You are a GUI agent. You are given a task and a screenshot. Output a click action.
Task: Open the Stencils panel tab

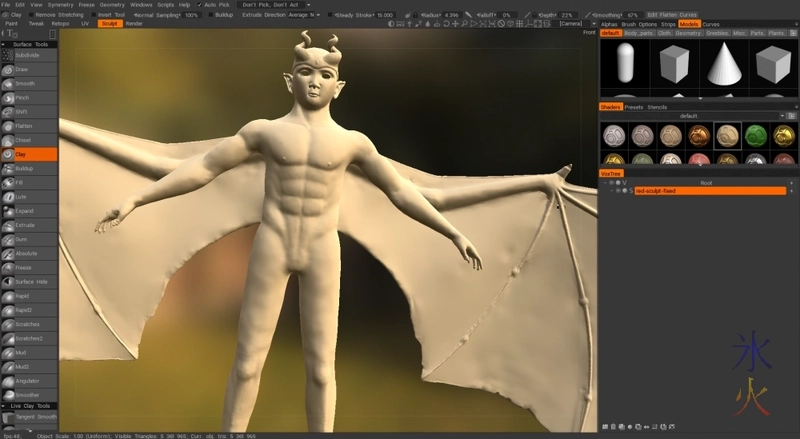click(658, 107)
